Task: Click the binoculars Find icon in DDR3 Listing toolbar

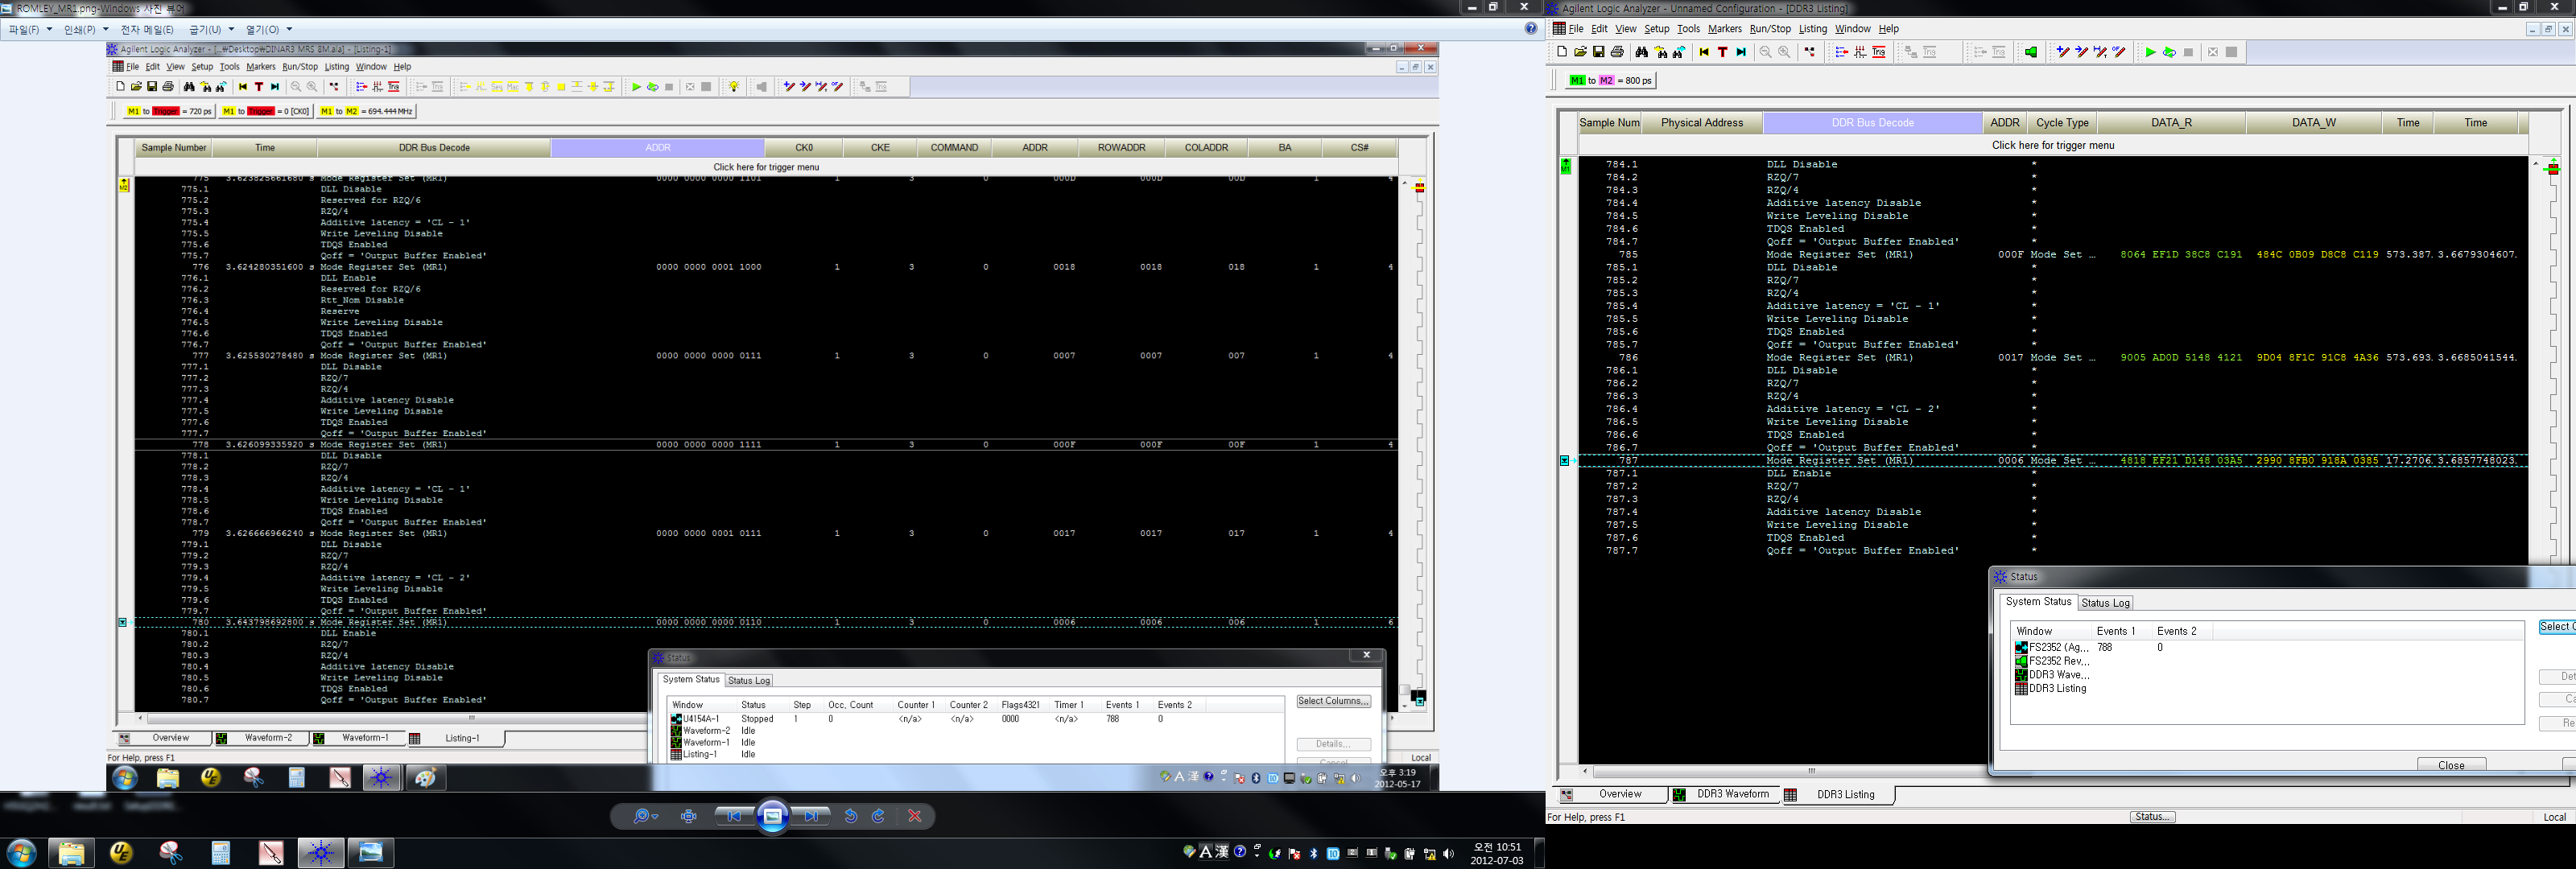Action: (x=1641, y=53)
